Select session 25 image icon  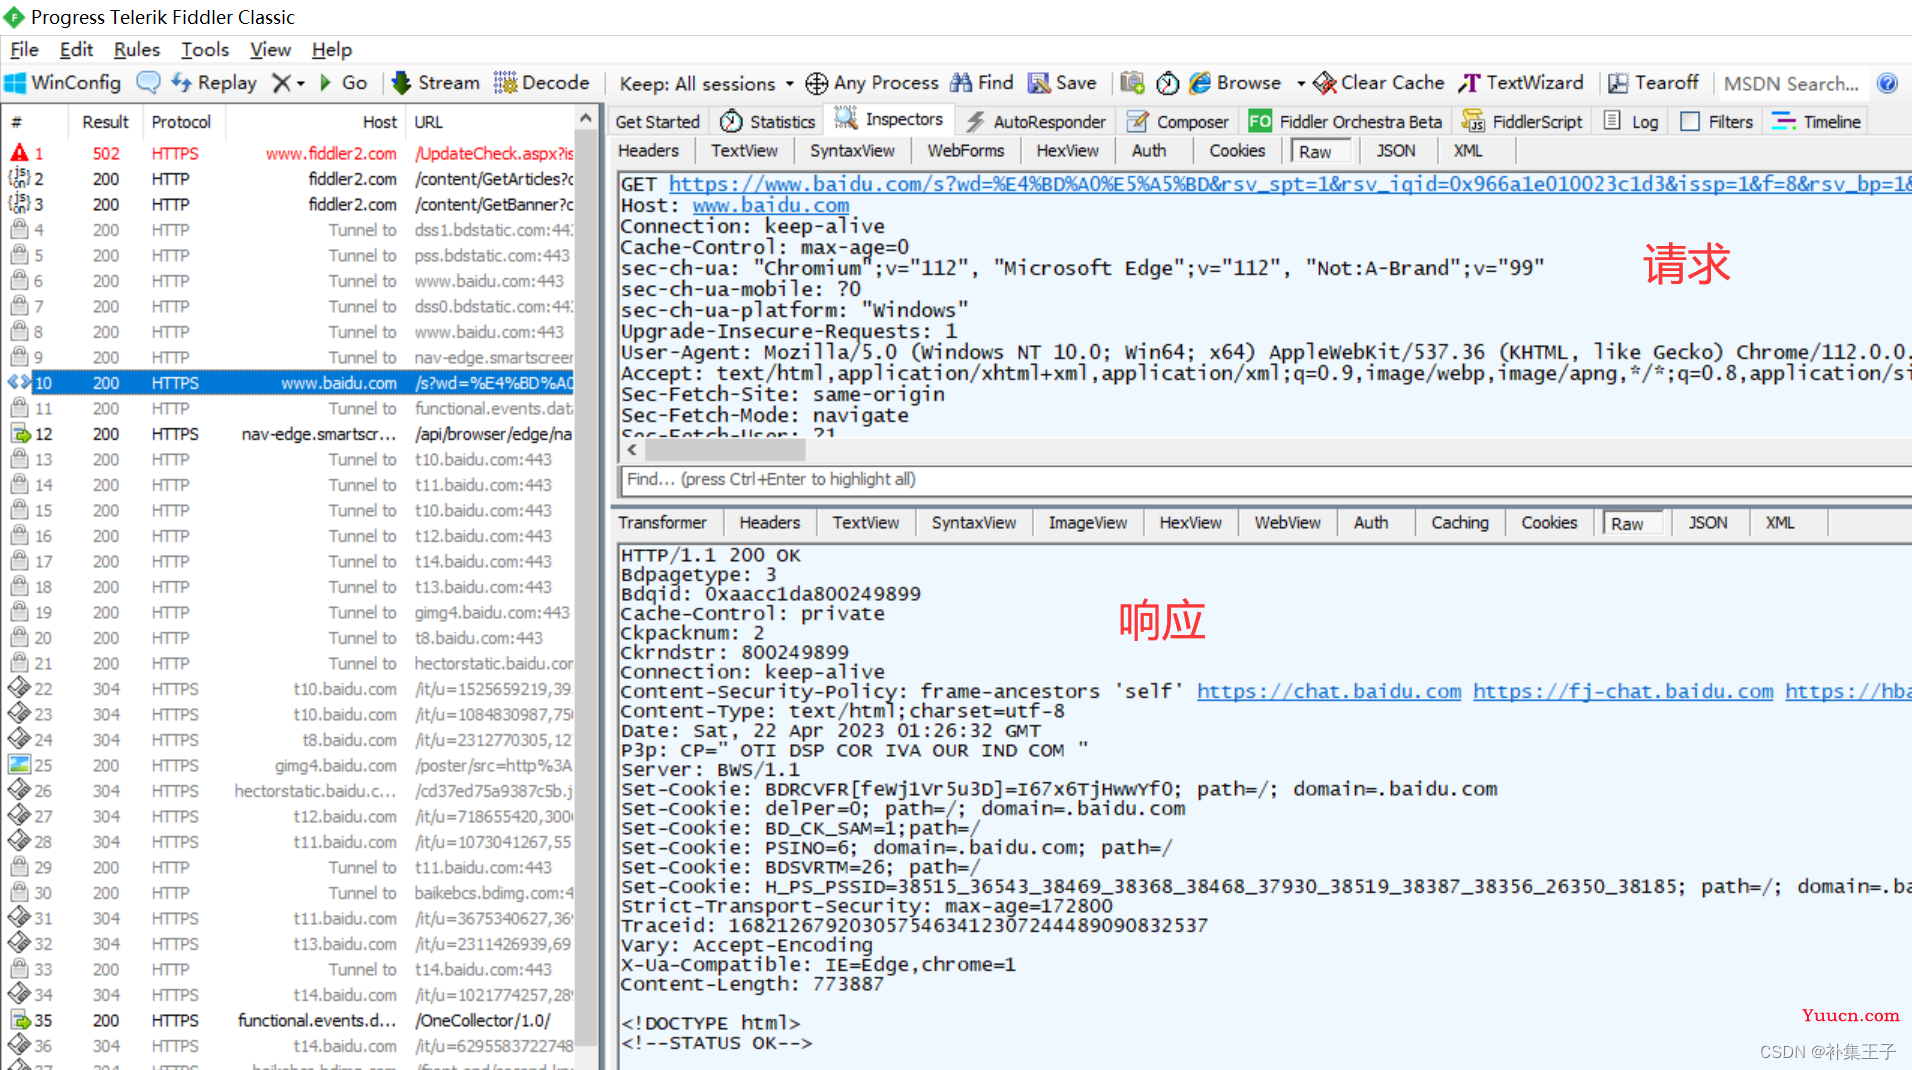tap(19, 765)
